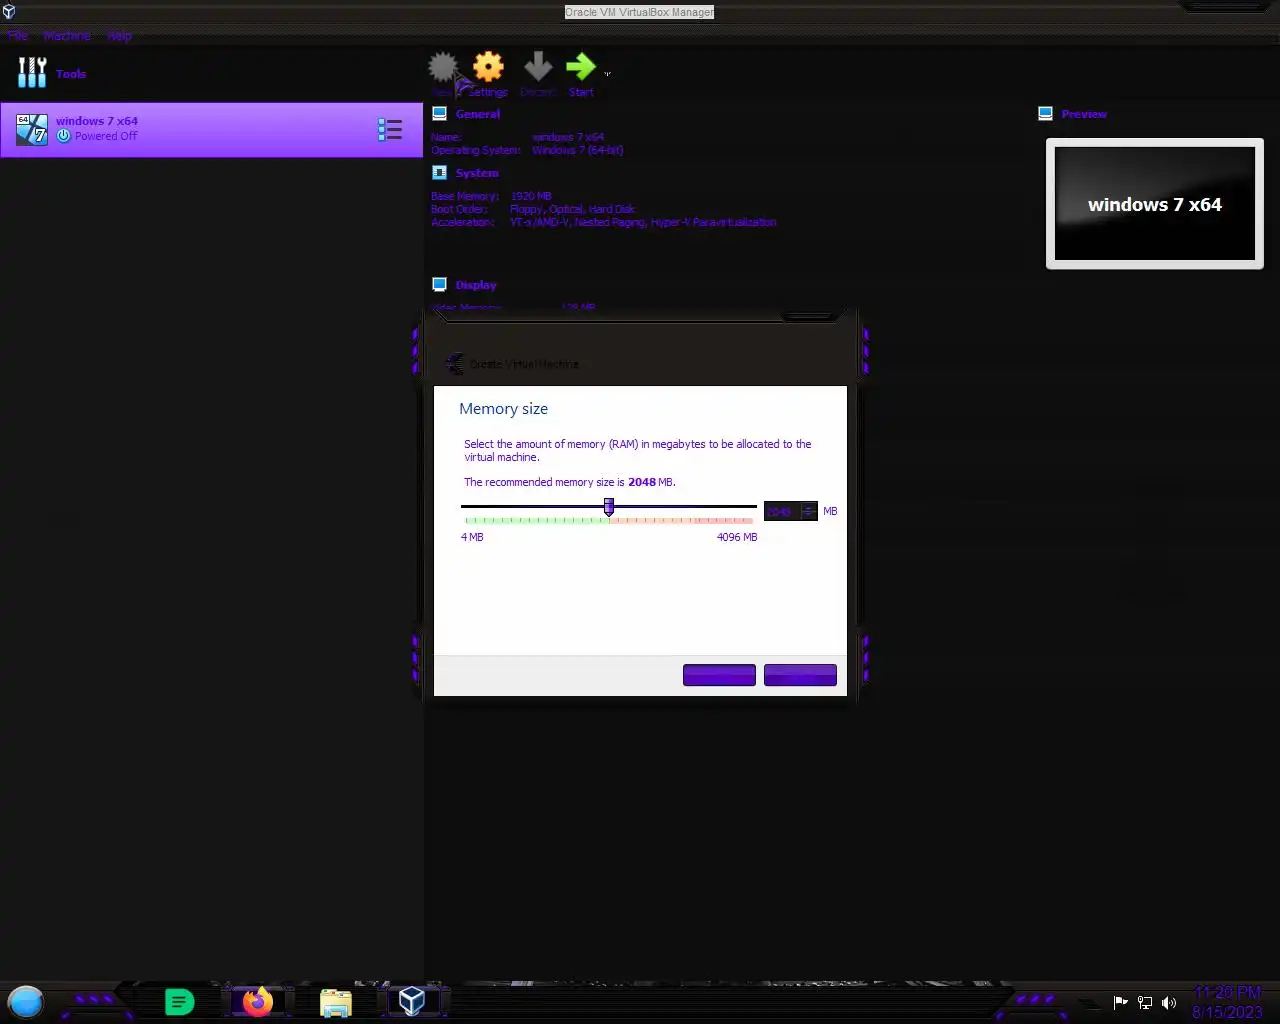The width and height of the screenshot is (1280, 1024).
Task: Click the VirtualBox icon in the title bar
Action: click(9, 12)
